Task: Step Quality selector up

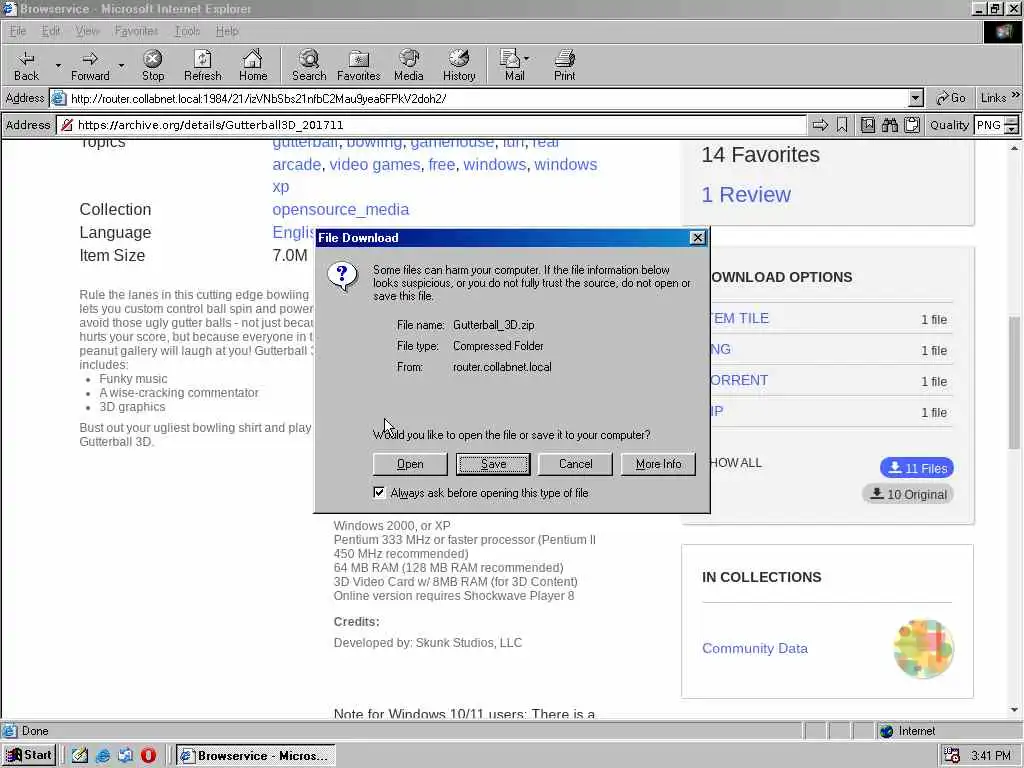Action: click(x=1012, y=120)
